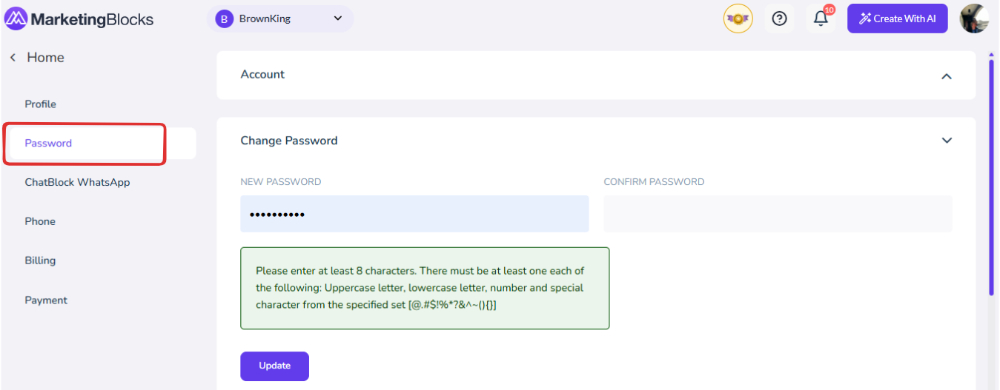Go to Phone settings
This screenshot has height=390, width=1000.
click(40, 222)
